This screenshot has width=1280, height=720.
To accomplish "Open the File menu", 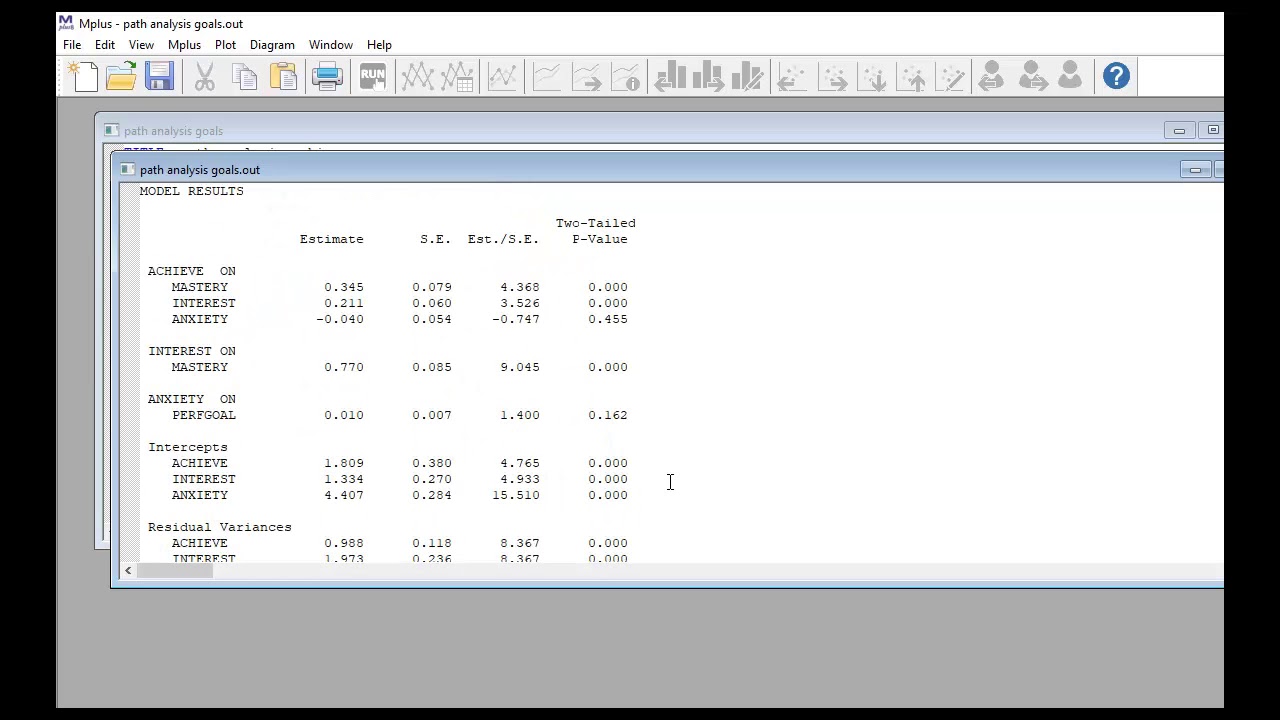I will pos(72,45).
